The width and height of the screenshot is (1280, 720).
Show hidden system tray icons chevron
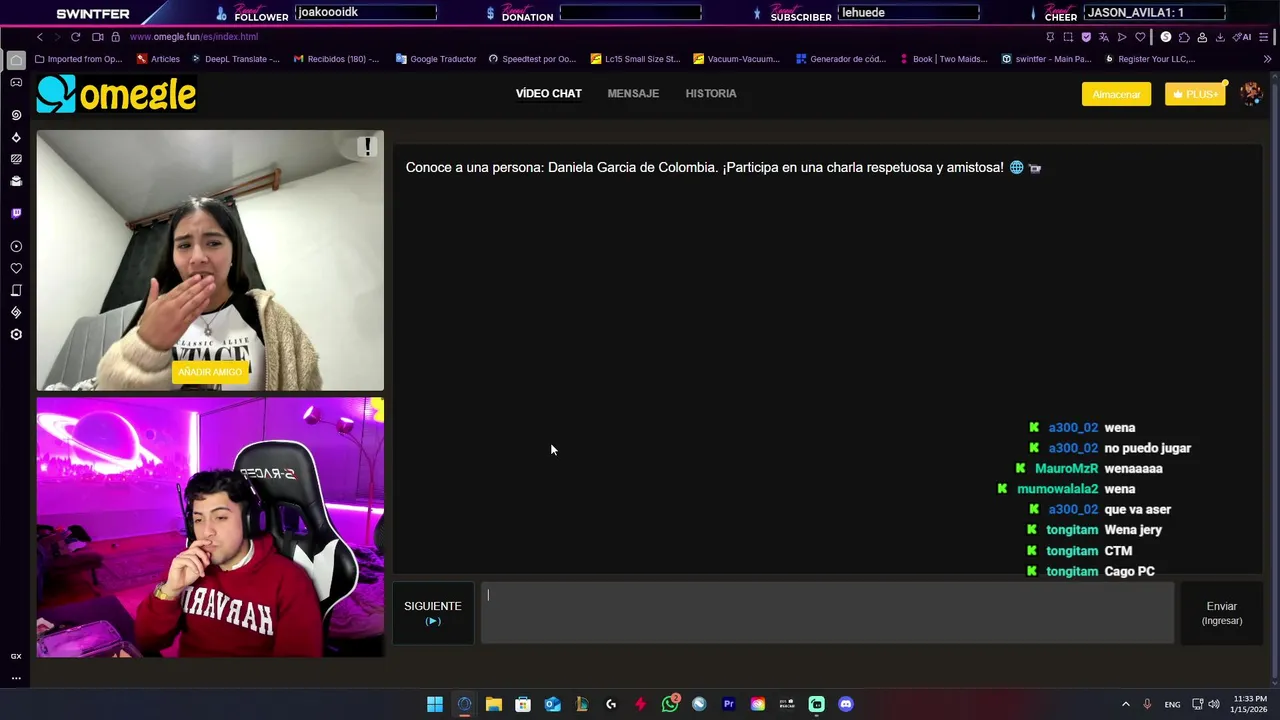[1125, 704]
